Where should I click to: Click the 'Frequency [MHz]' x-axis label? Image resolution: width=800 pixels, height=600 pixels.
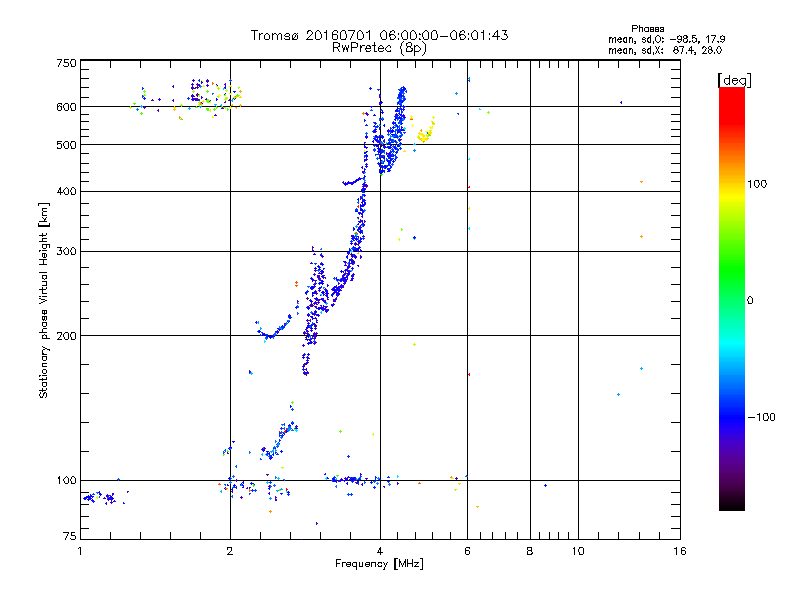pyautogui.click(x=379, y=564)
